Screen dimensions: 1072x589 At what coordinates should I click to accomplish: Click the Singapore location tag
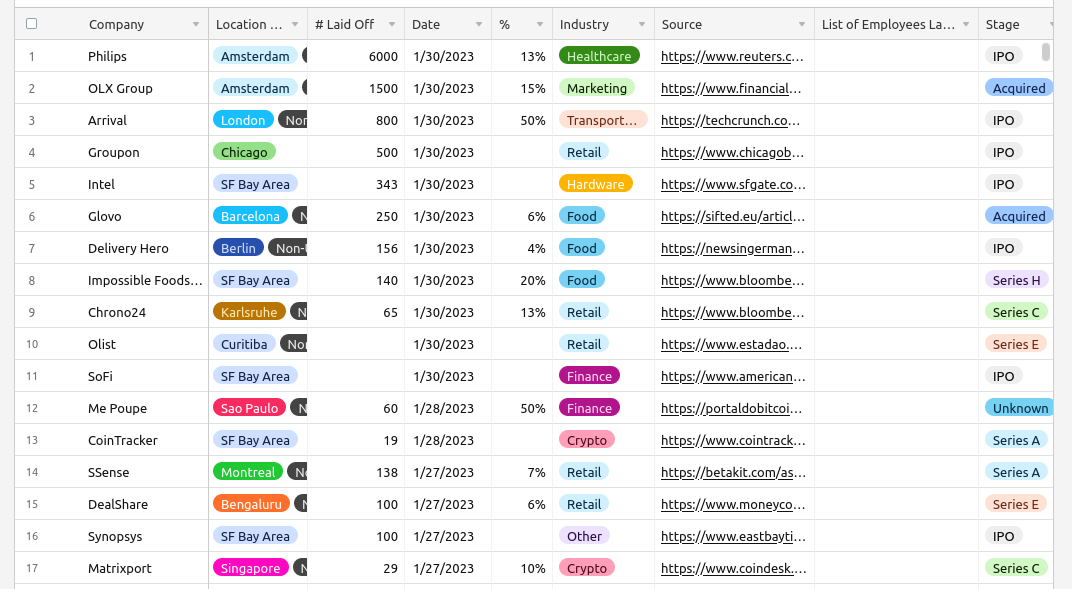pyautogui.click(x=250, y=569)
